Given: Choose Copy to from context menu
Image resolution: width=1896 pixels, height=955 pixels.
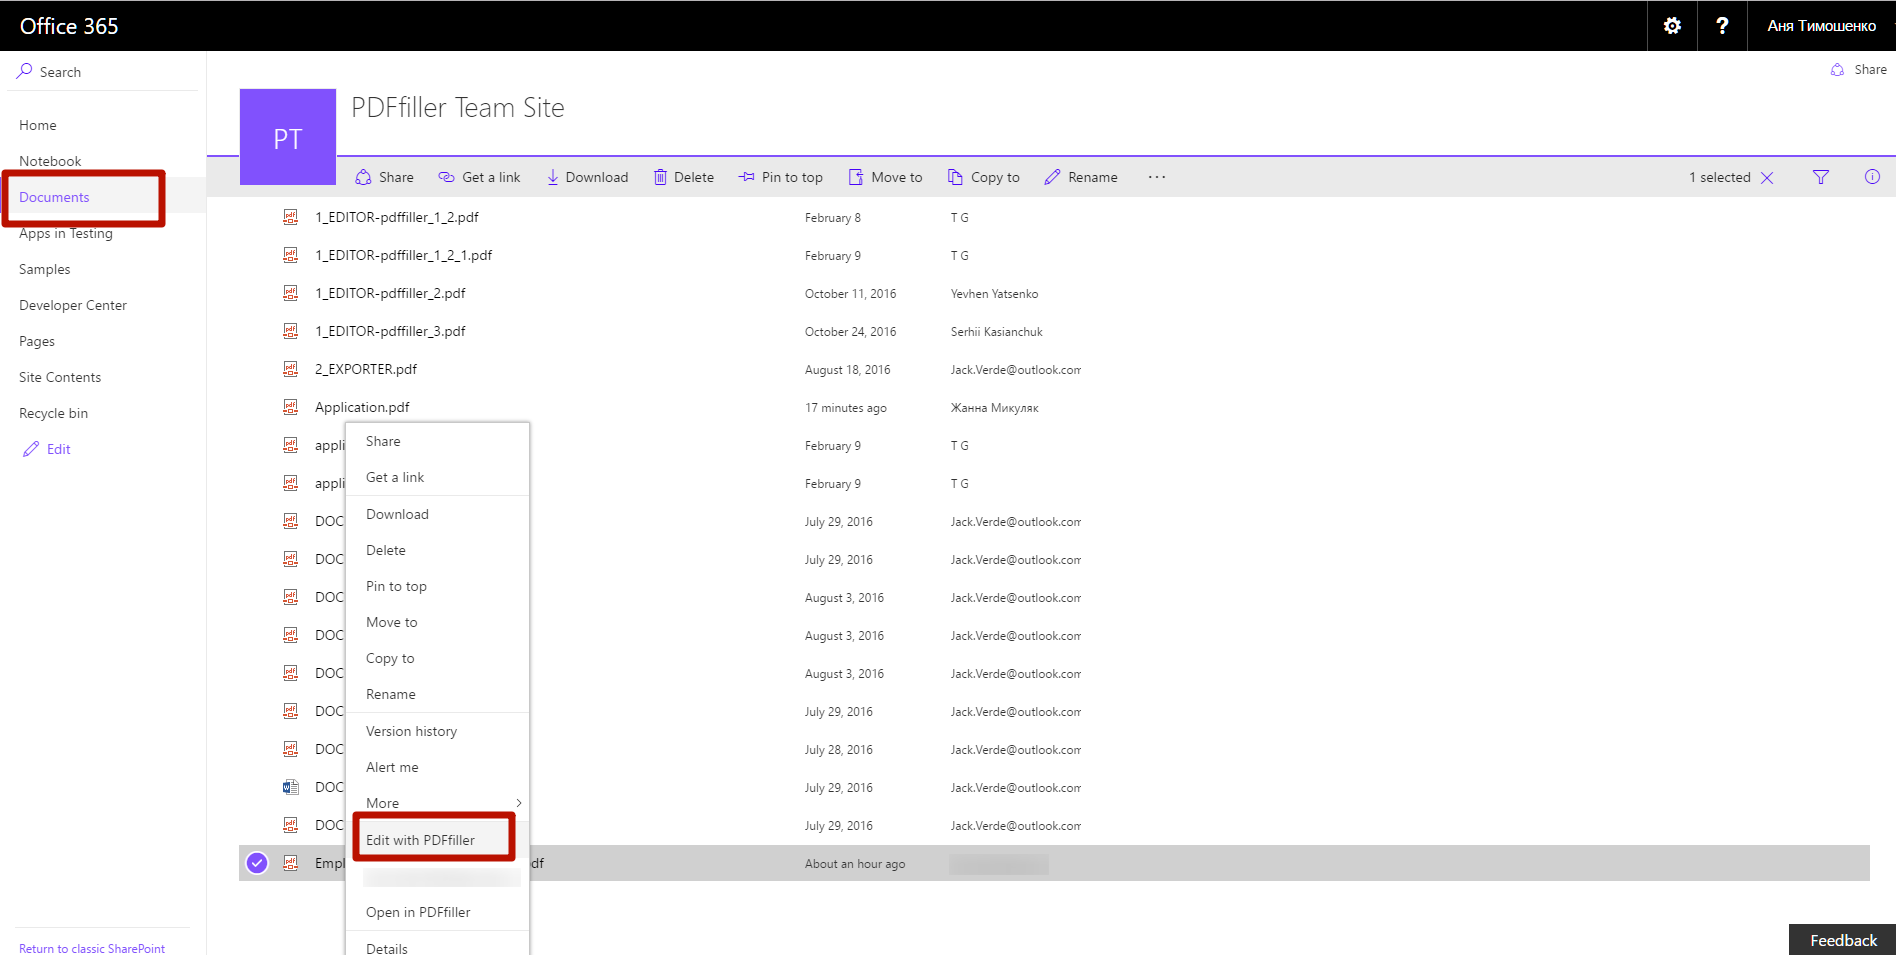Looking at the screenshot, I should click(x=437, y=658).
